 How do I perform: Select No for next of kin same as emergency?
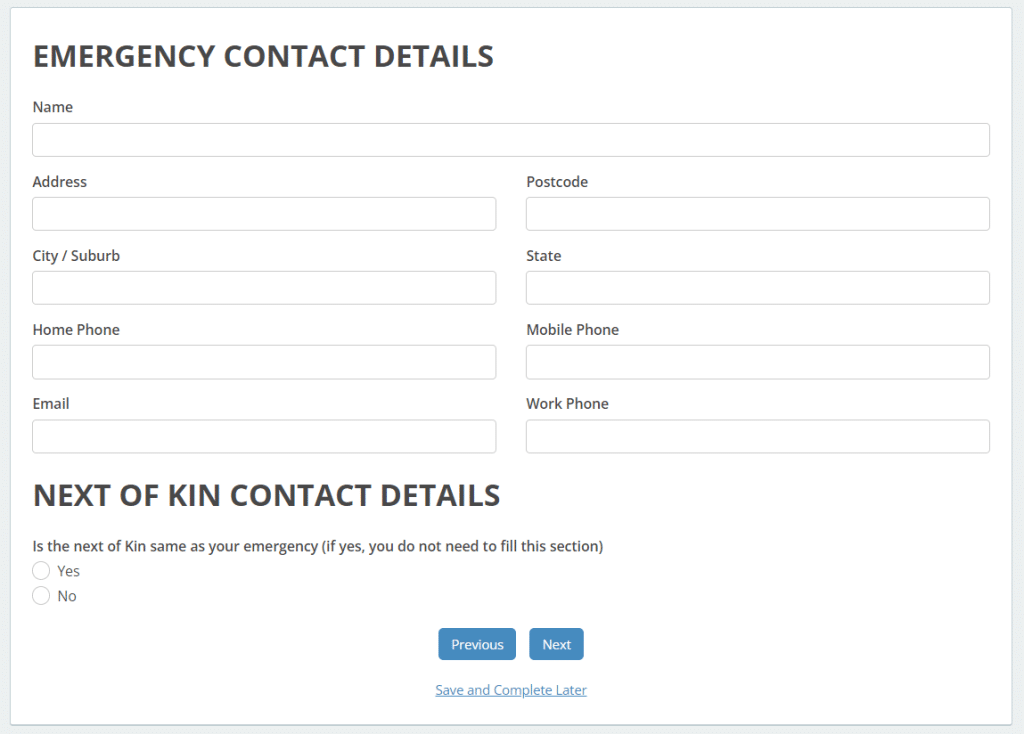pyautogui.click(x=41, y=595)
